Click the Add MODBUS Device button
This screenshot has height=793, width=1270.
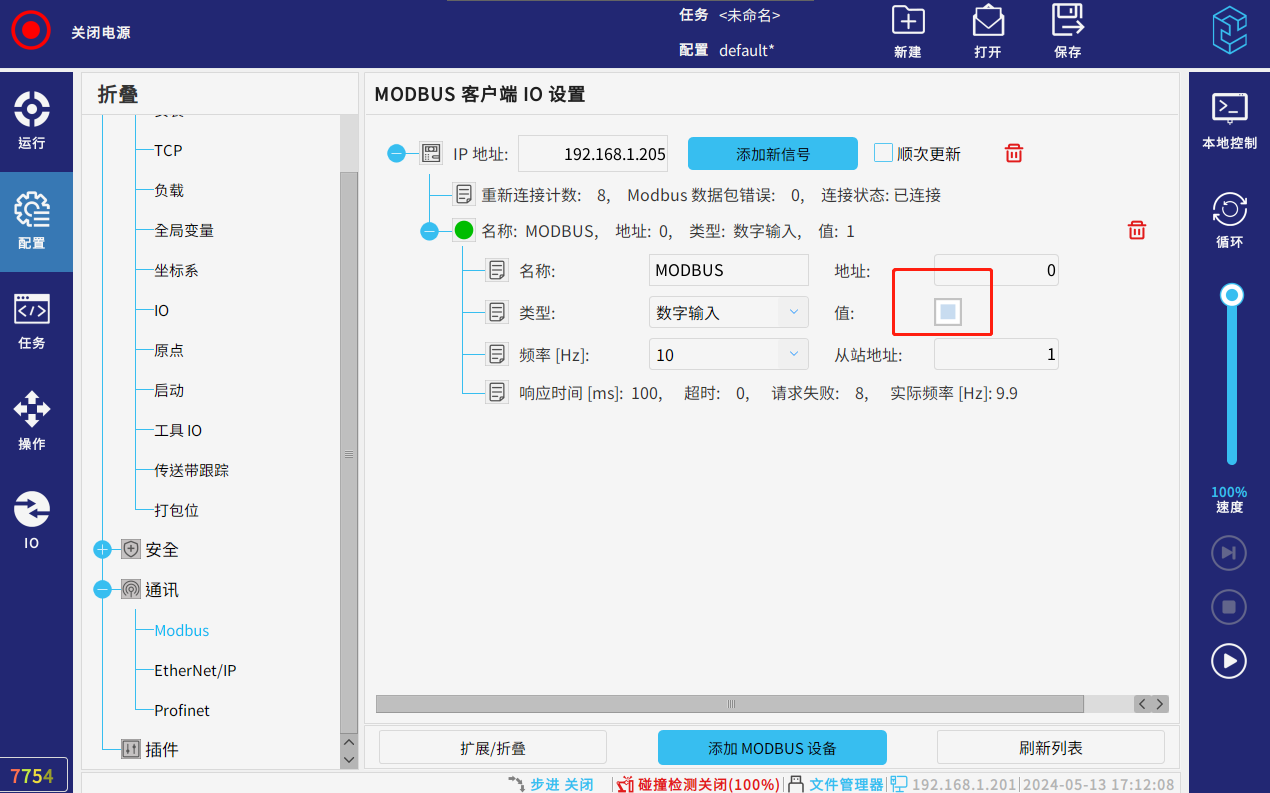click(772, 748)
